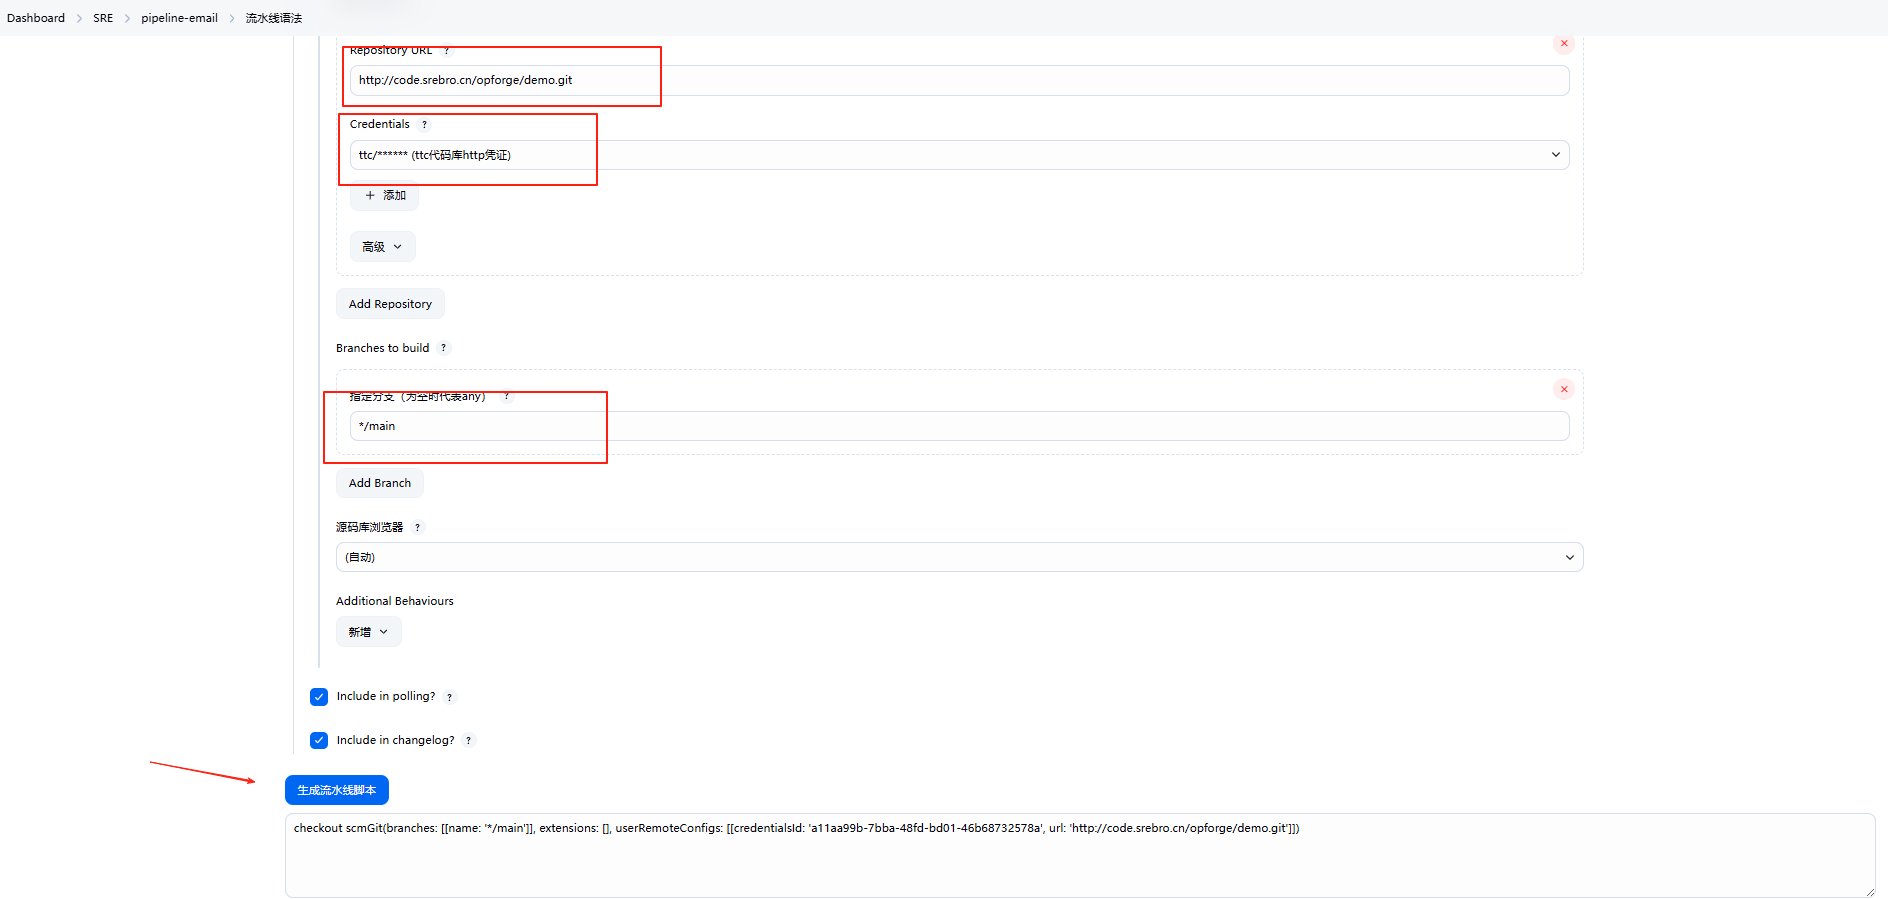1888x899 pixels.
Task: Click the Add Repository button
Action: (x=390, y=304)
